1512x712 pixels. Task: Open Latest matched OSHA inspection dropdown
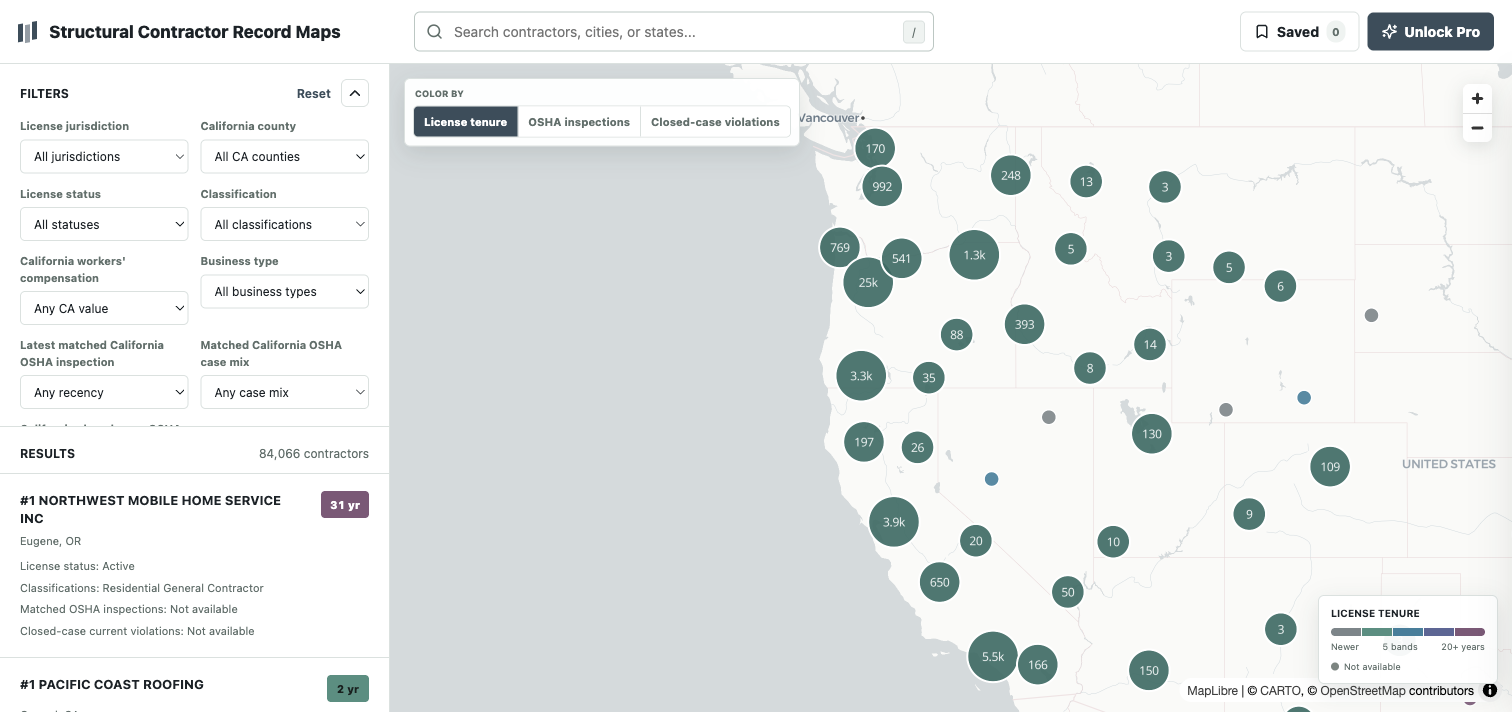point(104,393)
